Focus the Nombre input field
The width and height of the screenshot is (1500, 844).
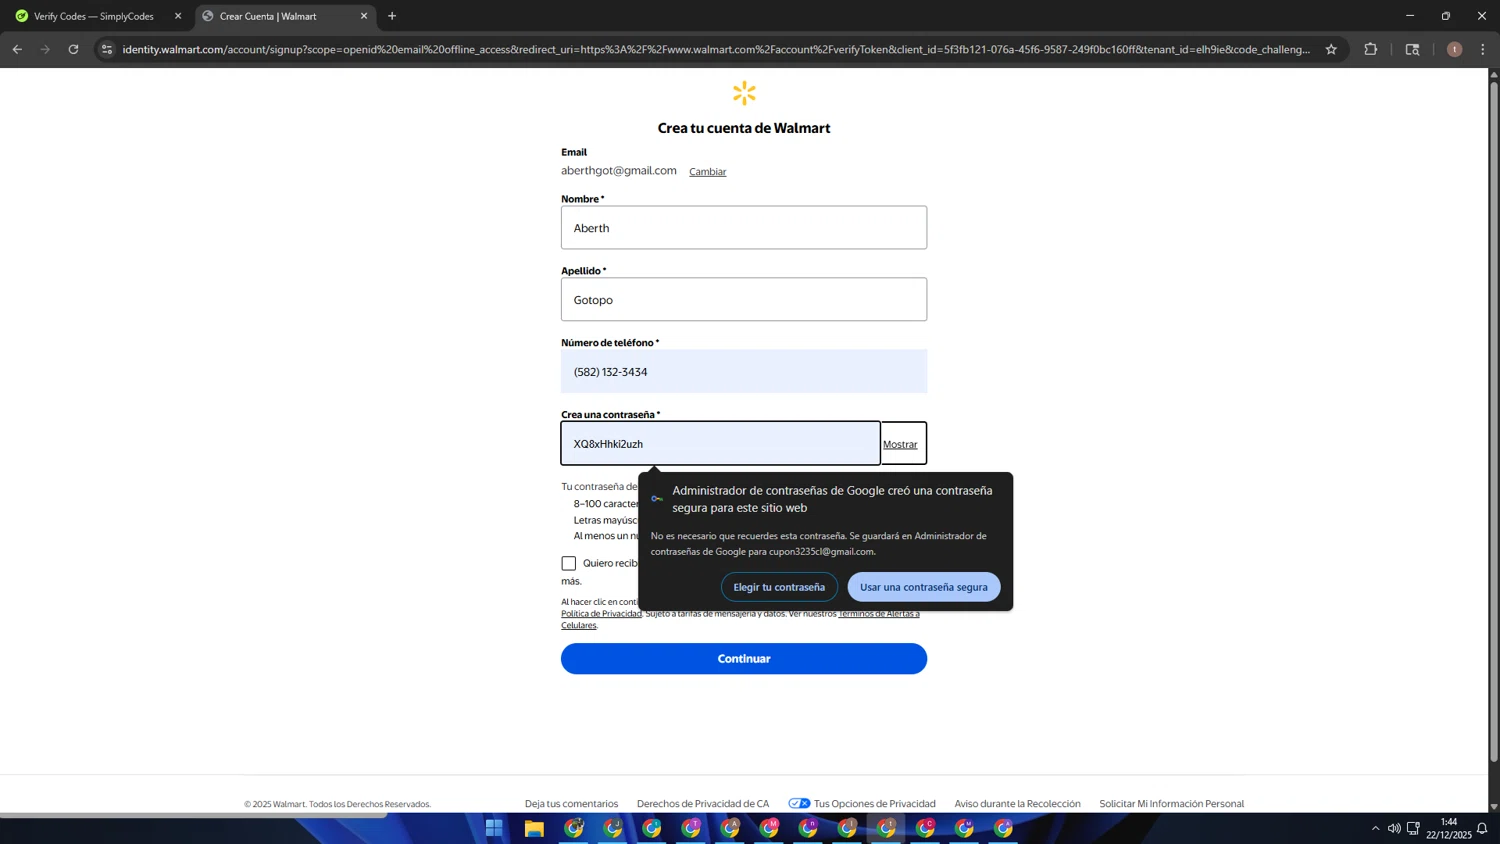click(744, 228)
